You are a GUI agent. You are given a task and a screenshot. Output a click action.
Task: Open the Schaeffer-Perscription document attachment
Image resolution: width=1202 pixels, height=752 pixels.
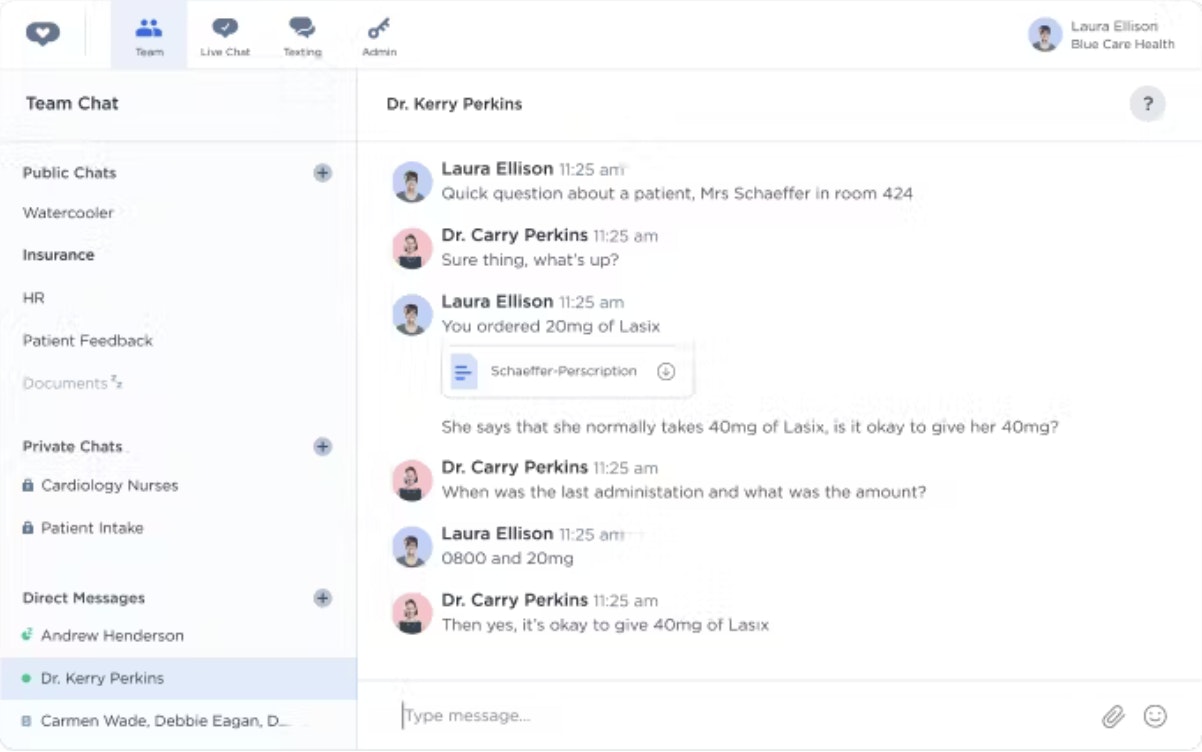pos(562,372)
